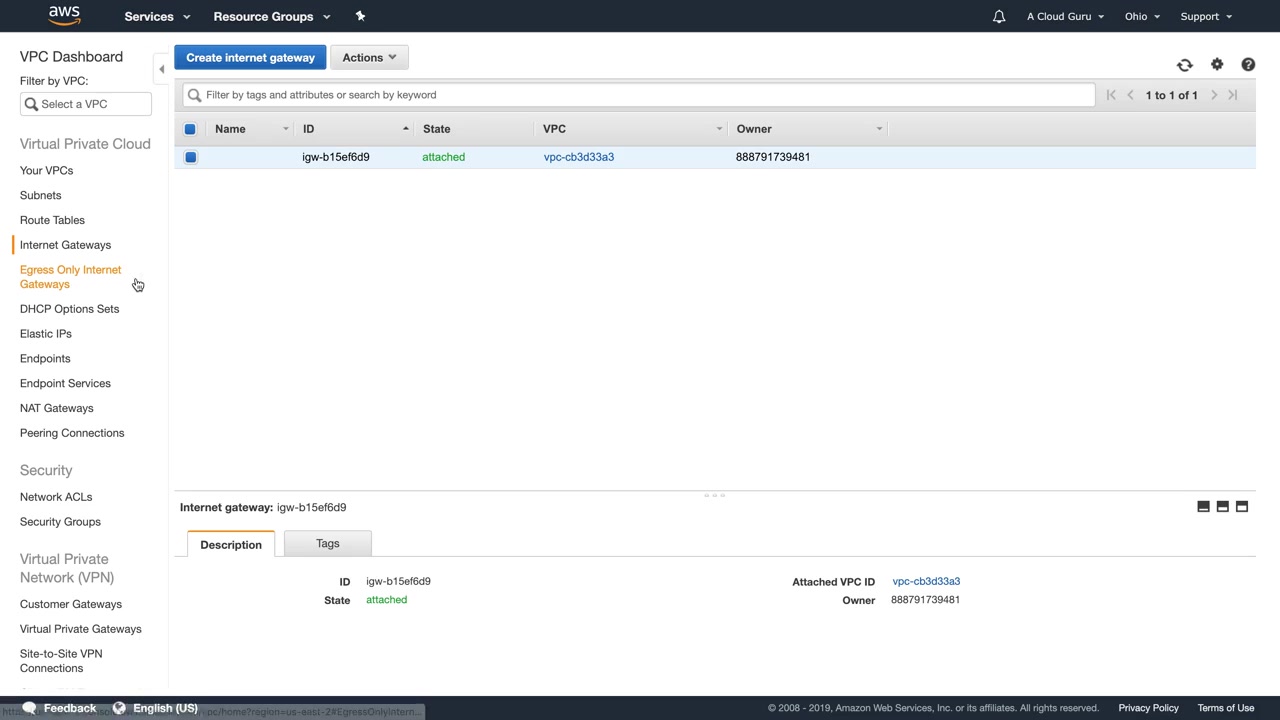Select Internet Gateways in sidebar

65,245
